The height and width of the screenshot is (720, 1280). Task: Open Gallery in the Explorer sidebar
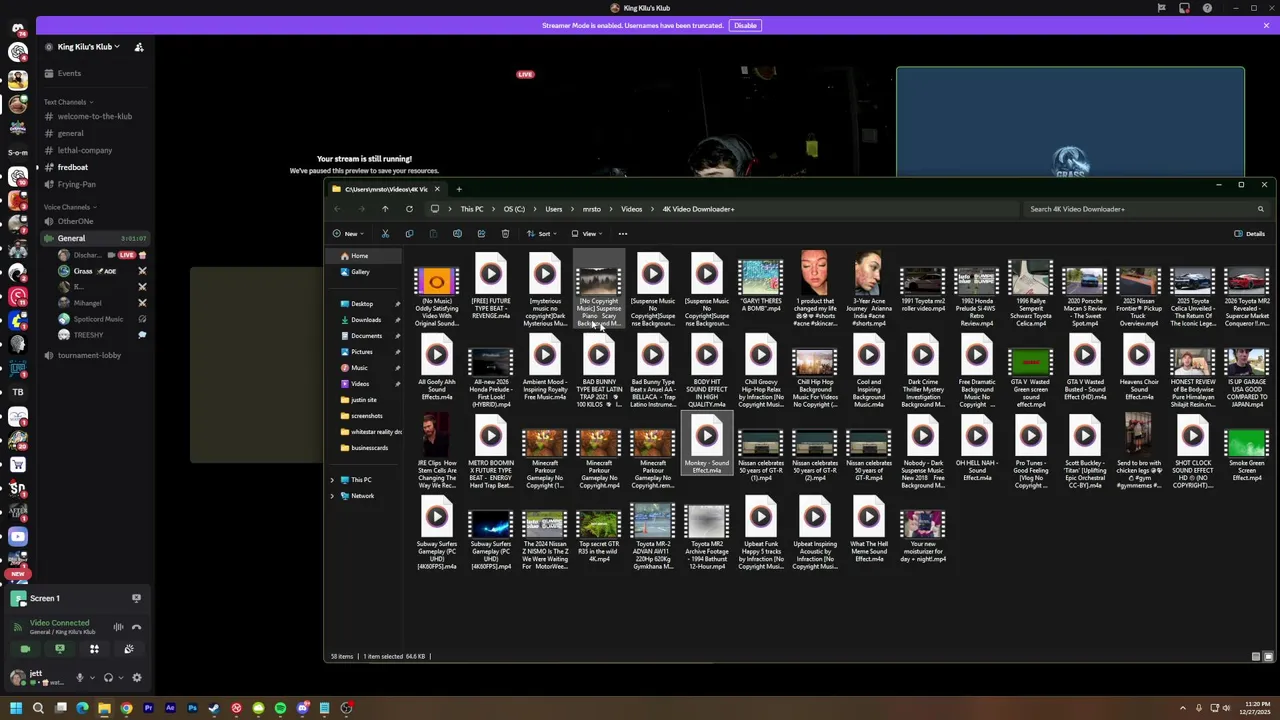tap(360, 272)
